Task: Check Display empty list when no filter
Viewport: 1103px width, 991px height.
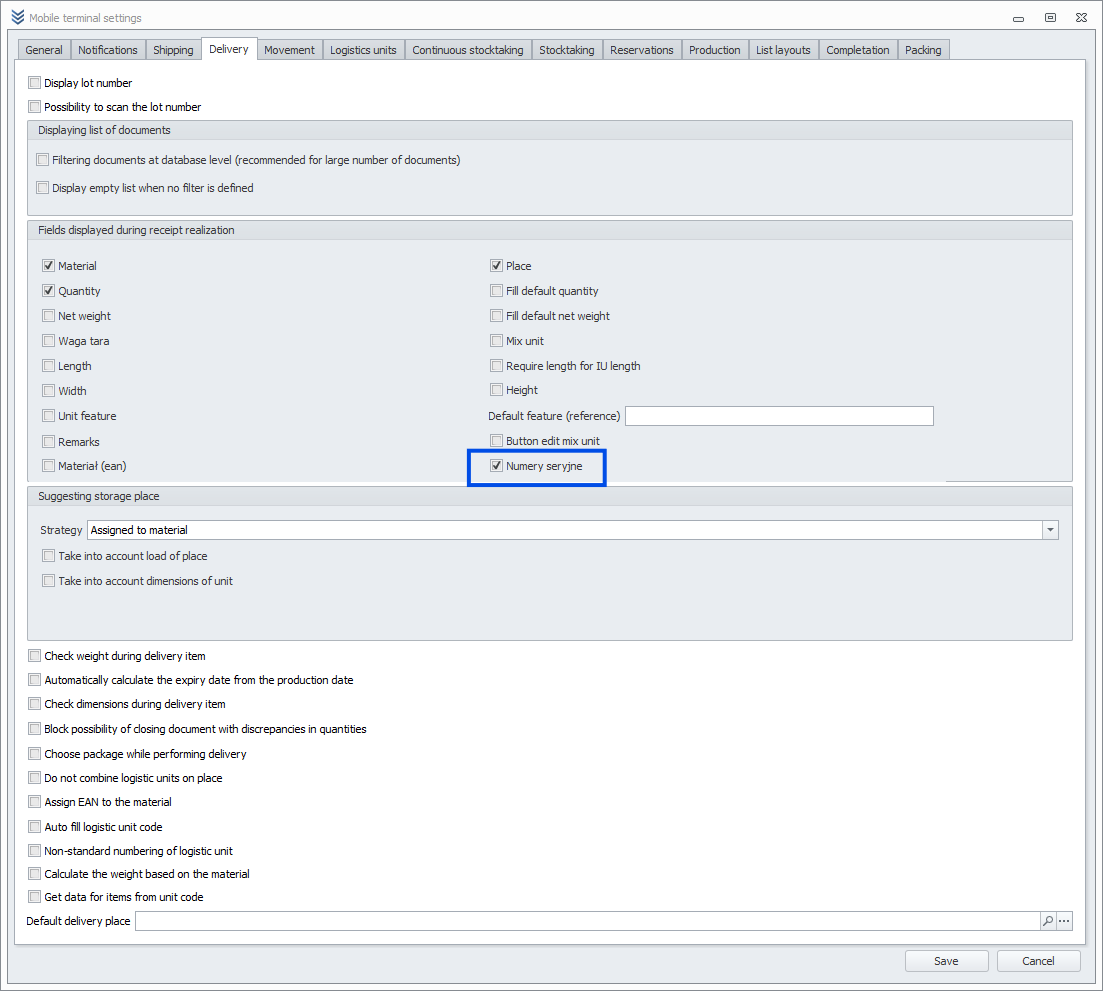Action: point(42,188)
